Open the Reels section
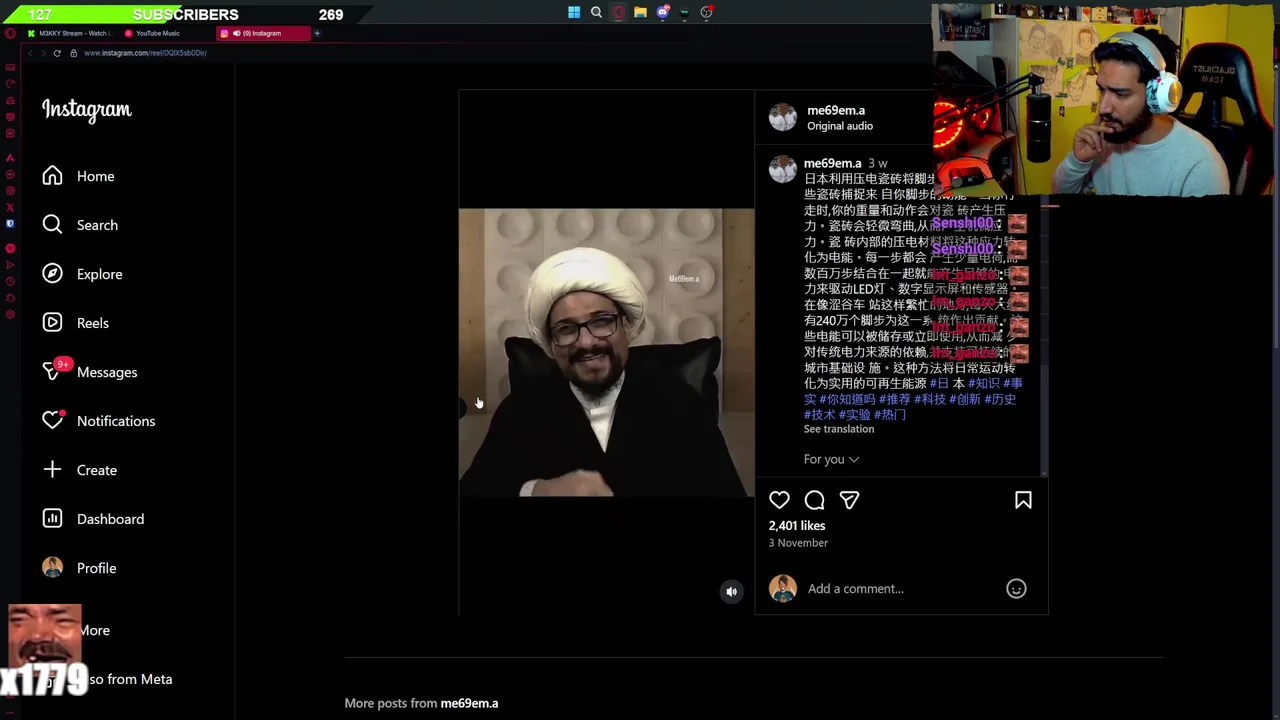The image size is (1280, 720). (75, 323)
